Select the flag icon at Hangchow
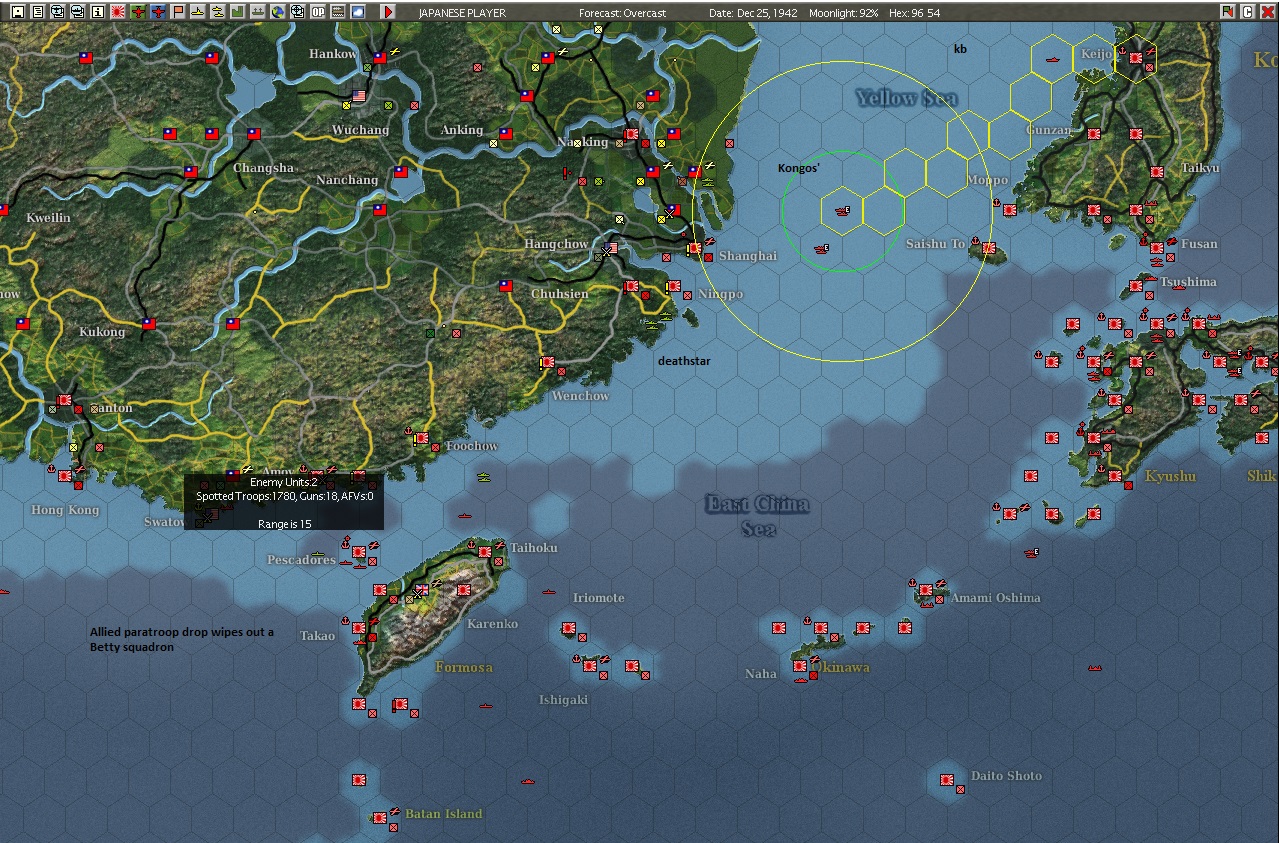The height and width of the screenshot is (843, 1279). click(x=611, y=247)
